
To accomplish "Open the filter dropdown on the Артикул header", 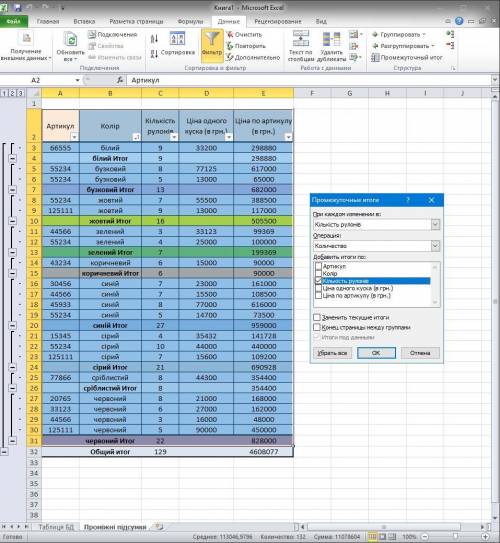I will [x=74, y=137].
